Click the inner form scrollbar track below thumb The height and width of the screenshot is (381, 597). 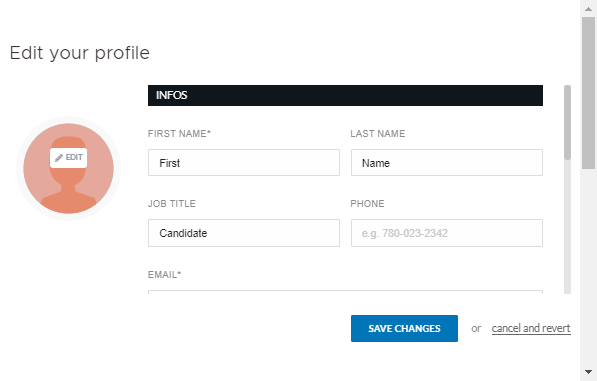pos(568,227)
